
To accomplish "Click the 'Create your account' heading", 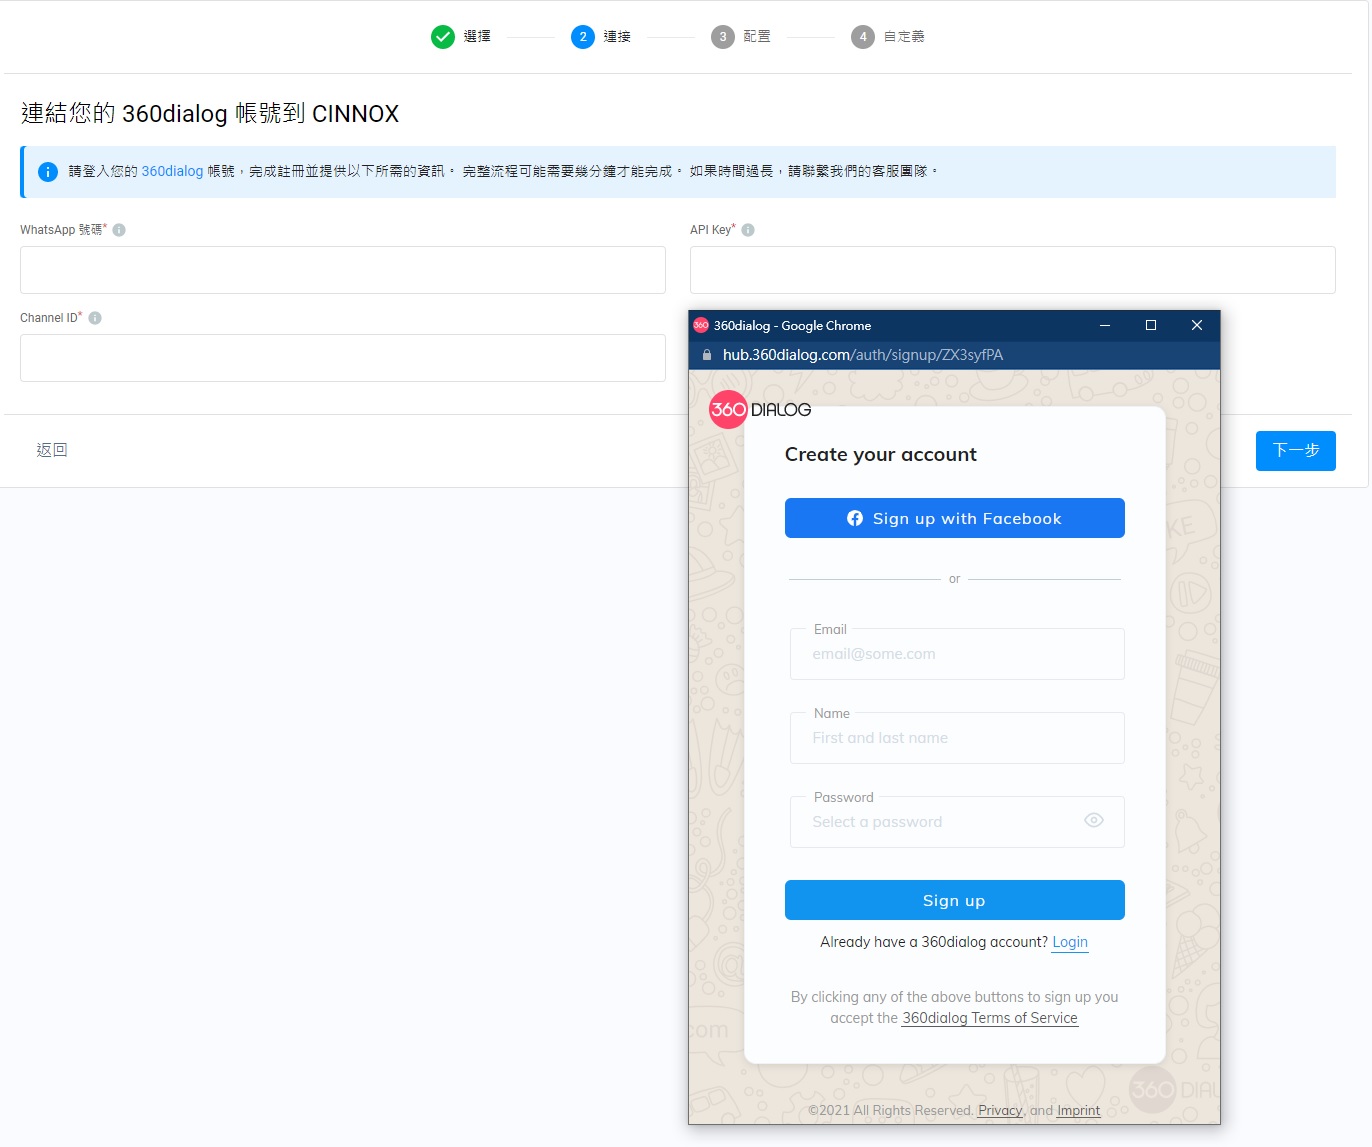I will coord(881,454).
